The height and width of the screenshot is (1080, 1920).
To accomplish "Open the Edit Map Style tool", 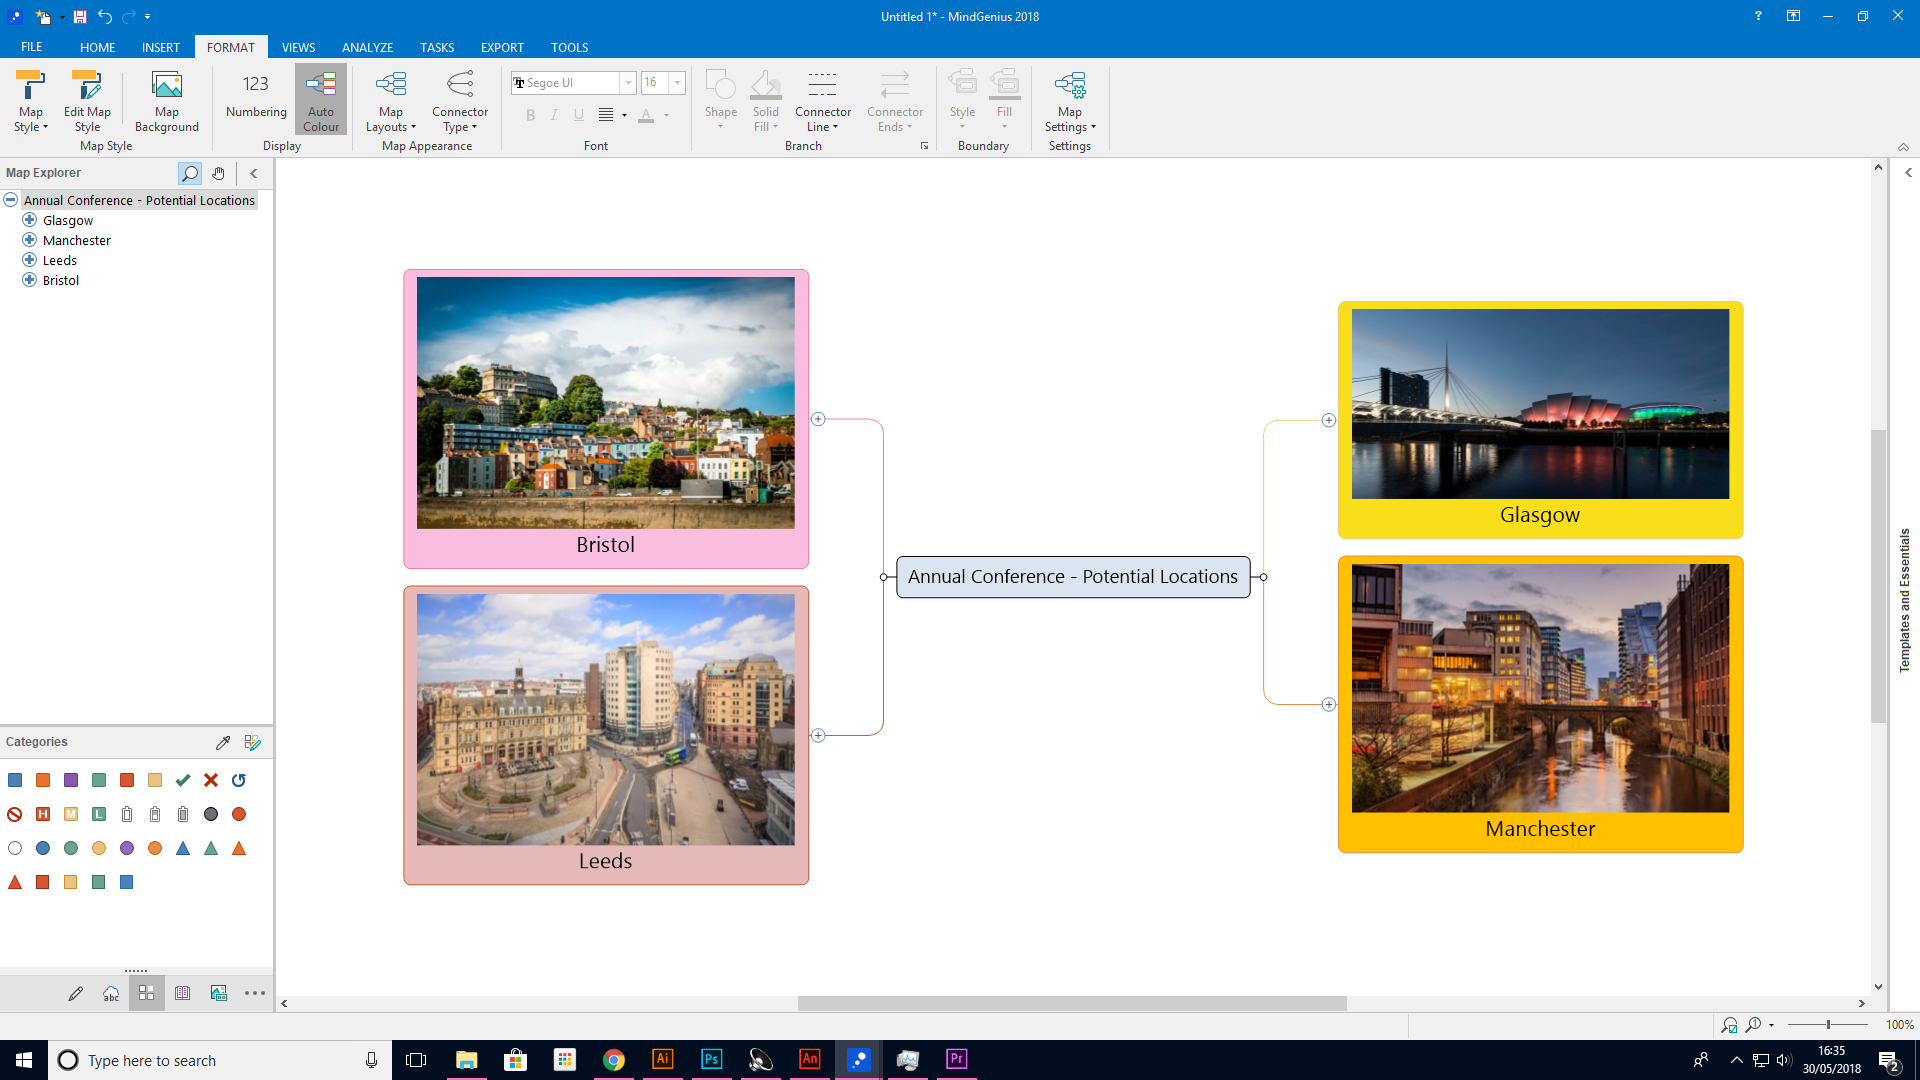I will [x=87, y=100].
